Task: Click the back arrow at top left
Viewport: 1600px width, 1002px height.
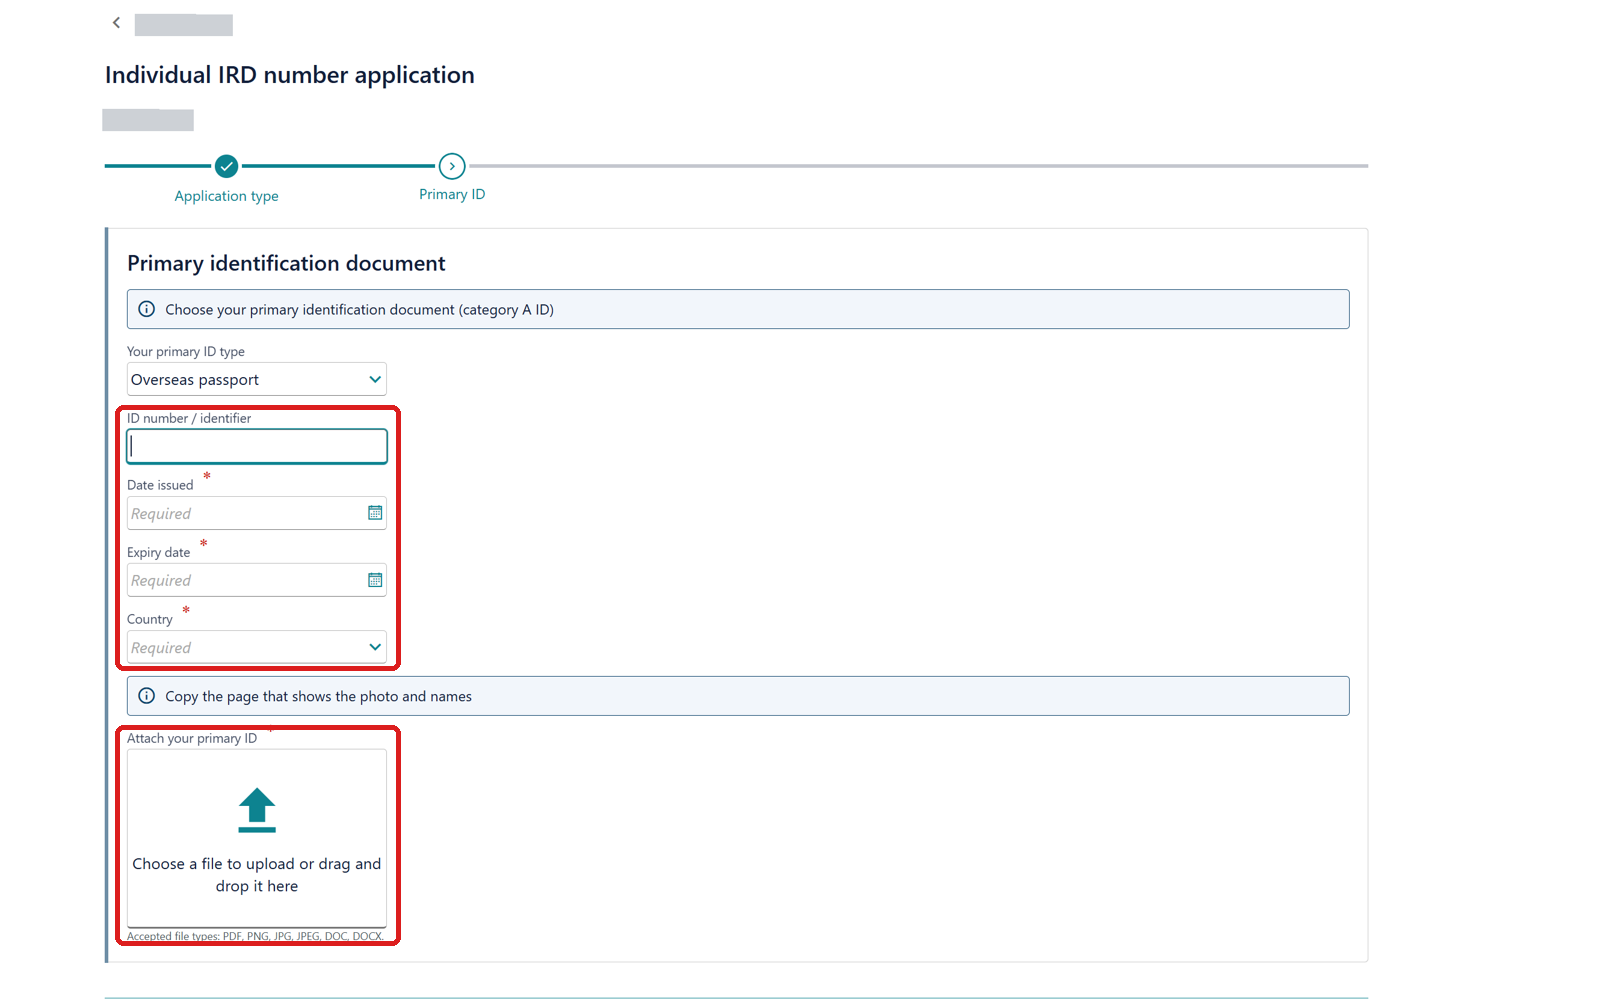Action: [x=116, y=22]
